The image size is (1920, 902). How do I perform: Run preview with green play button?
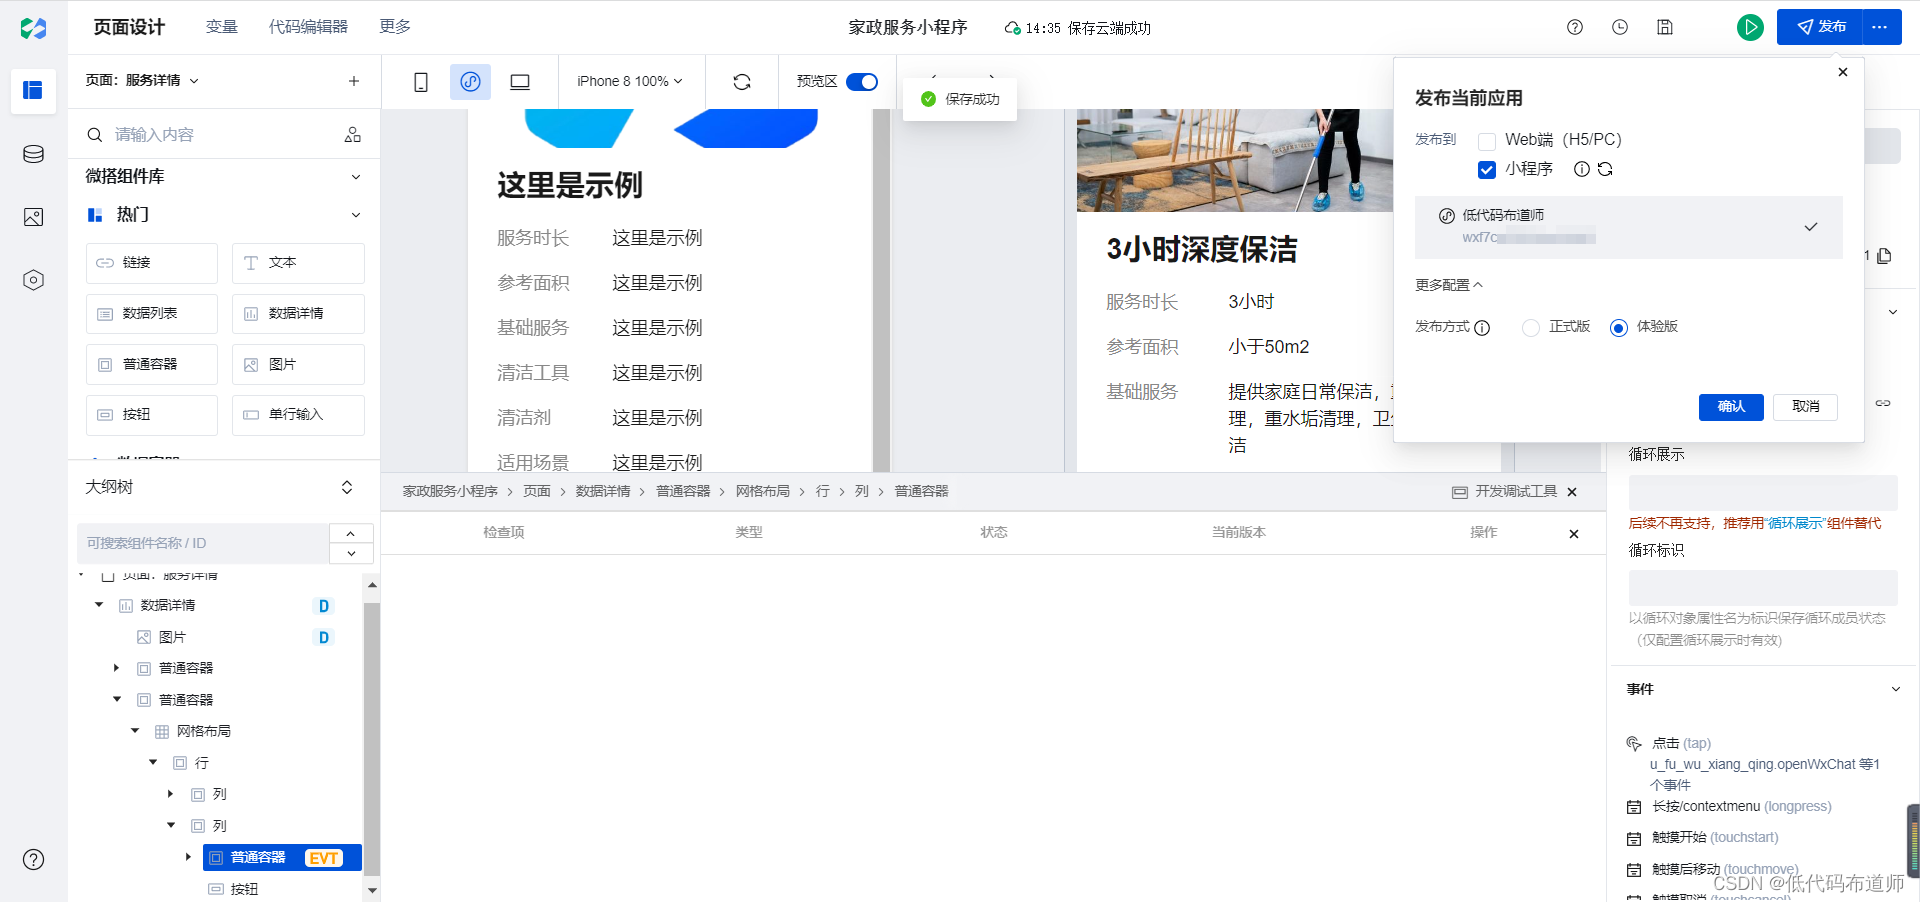[1750, 27]
